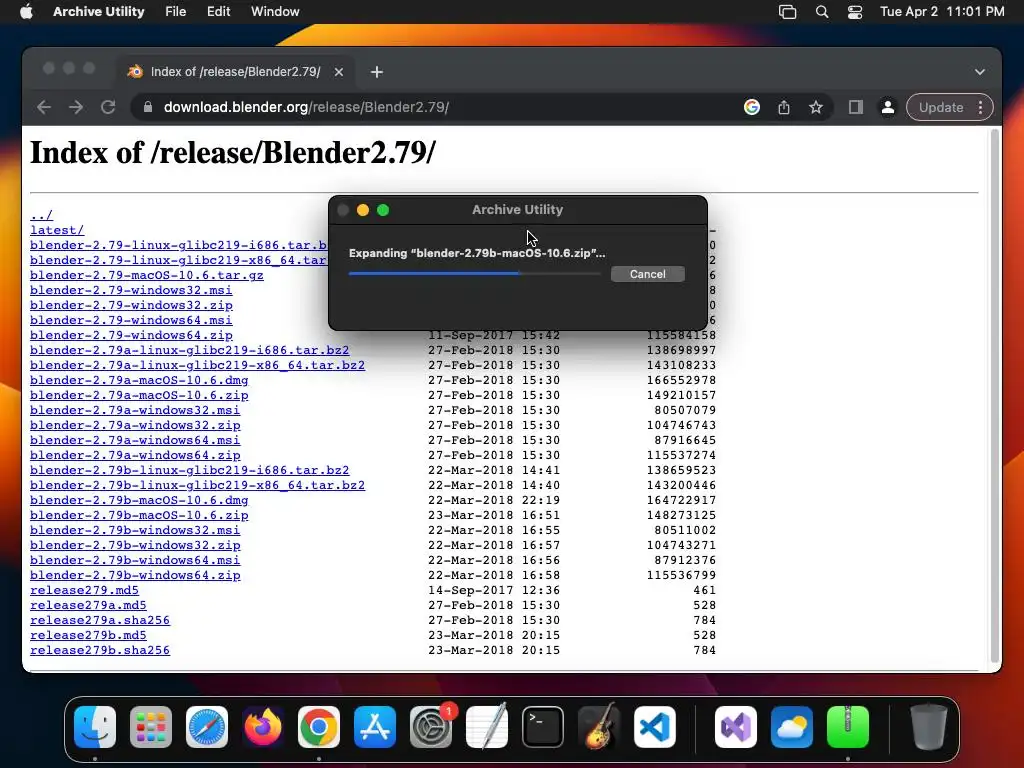Screen dimensions: 1024x768
Task: Open Firefox from the Dock
Action: (x=263, y=727)
